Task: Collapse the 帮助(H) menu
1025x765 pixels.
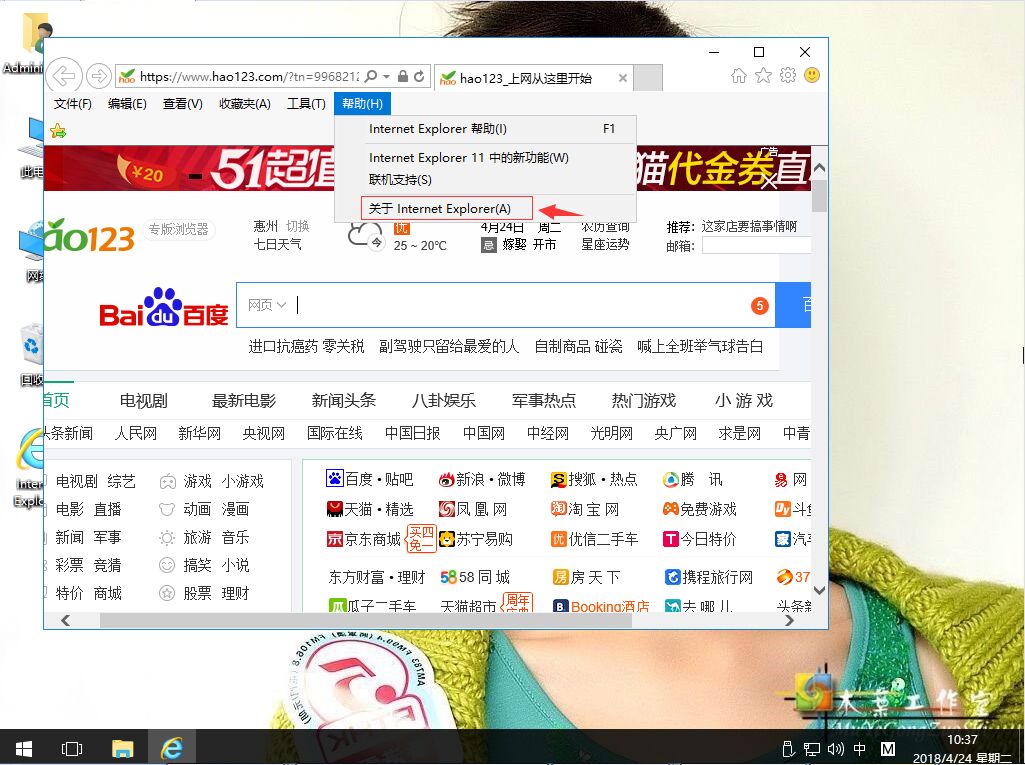Action: (363, 104)
